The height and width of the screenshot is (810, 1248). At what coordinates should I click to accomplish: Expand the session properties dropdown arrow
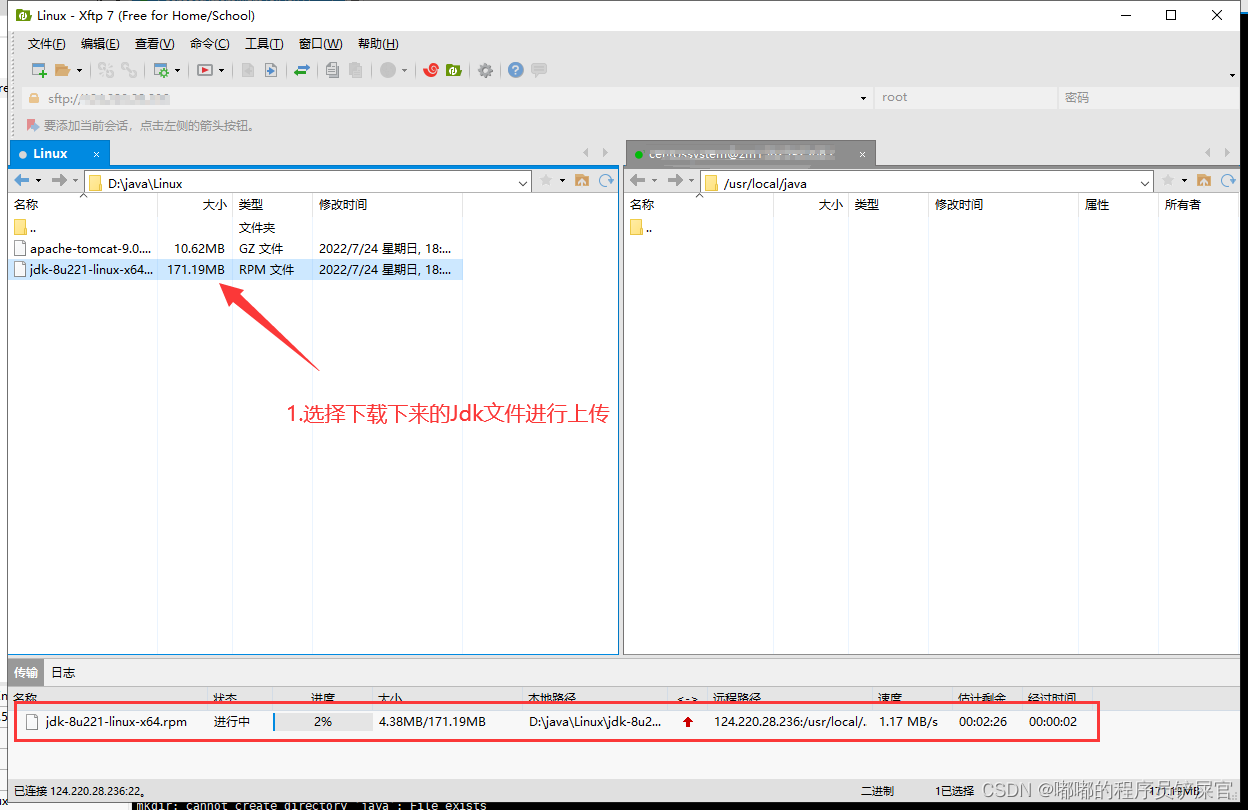(x=178, y=70)
